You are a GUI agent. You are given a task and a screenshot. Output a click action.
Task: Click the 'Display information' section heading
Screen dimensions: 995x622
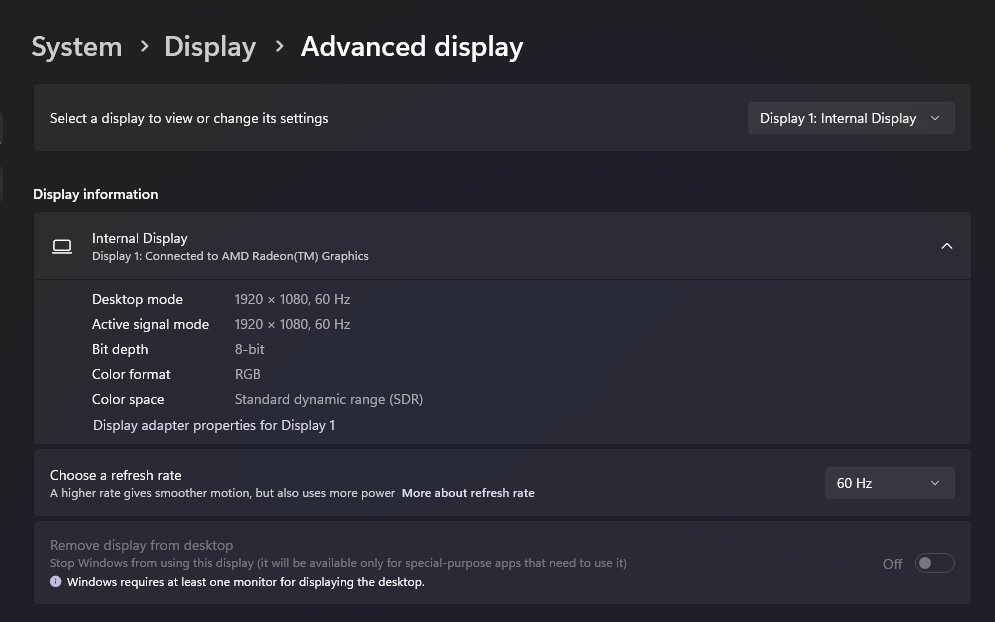pos(96,194)
